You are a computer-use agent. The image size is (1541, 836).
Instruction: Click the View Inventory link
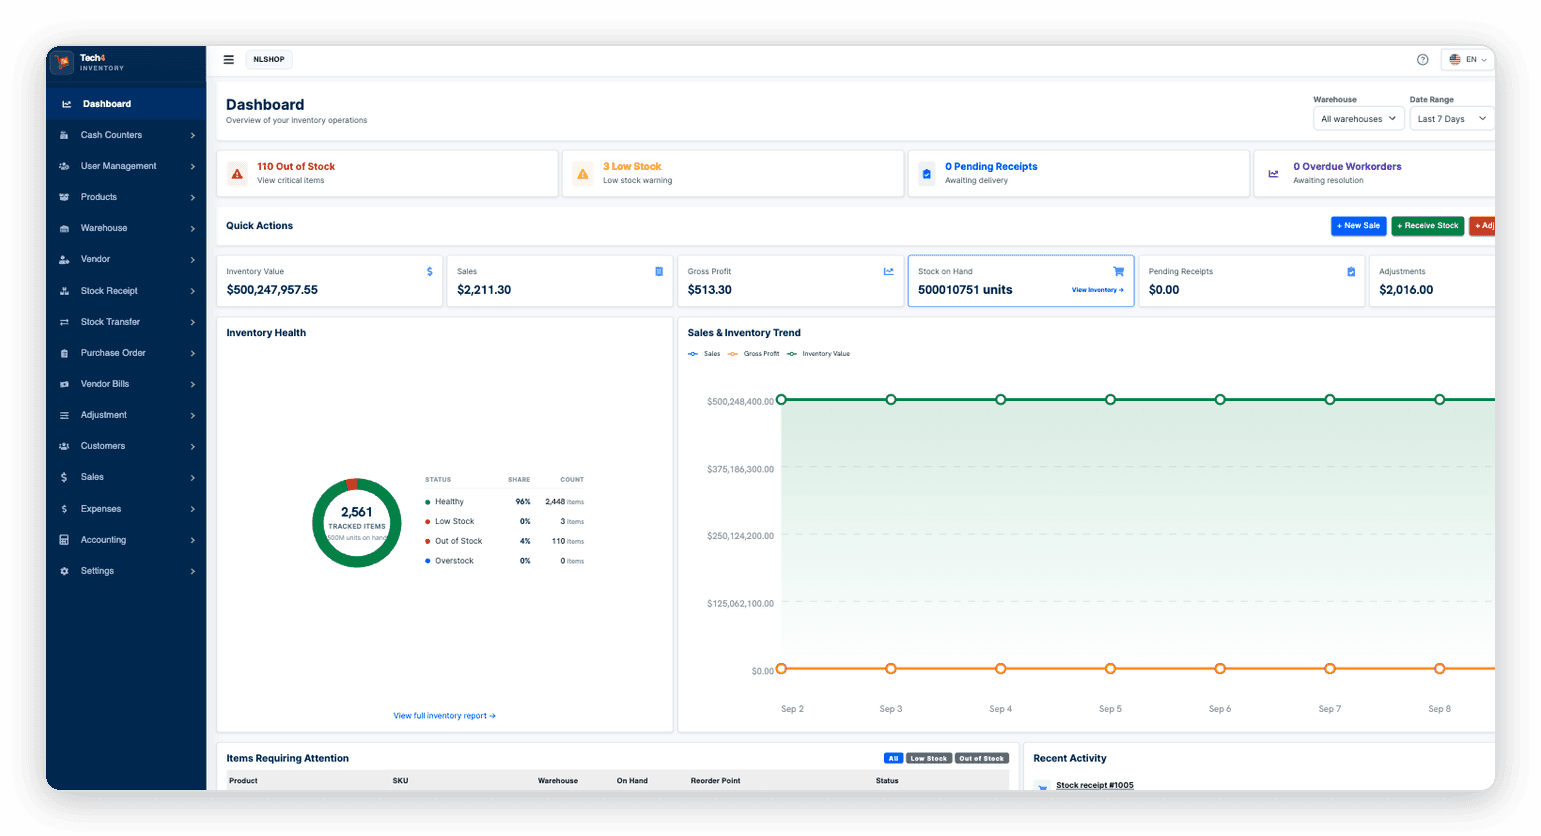pos(1097,290)
